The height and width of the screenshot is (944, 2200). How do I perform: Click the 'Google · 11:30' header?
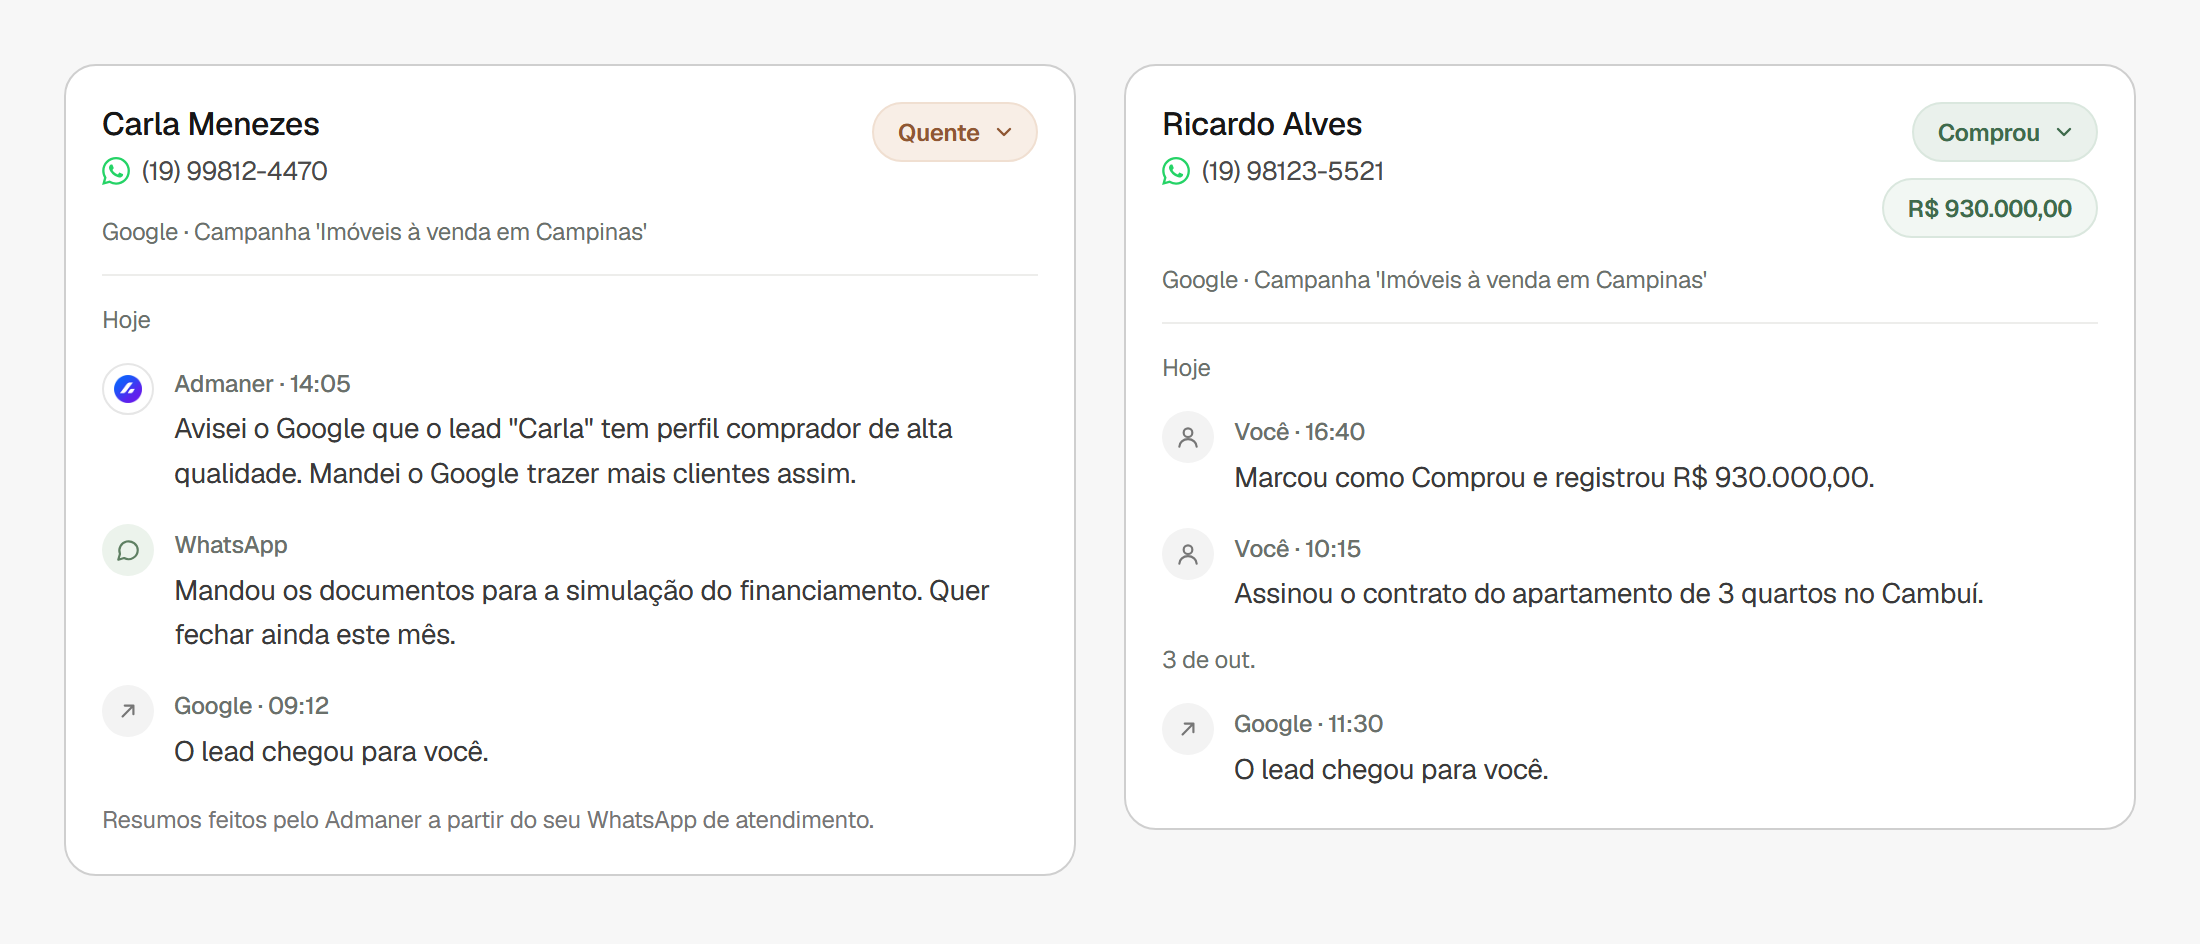tap(1308, 724)
